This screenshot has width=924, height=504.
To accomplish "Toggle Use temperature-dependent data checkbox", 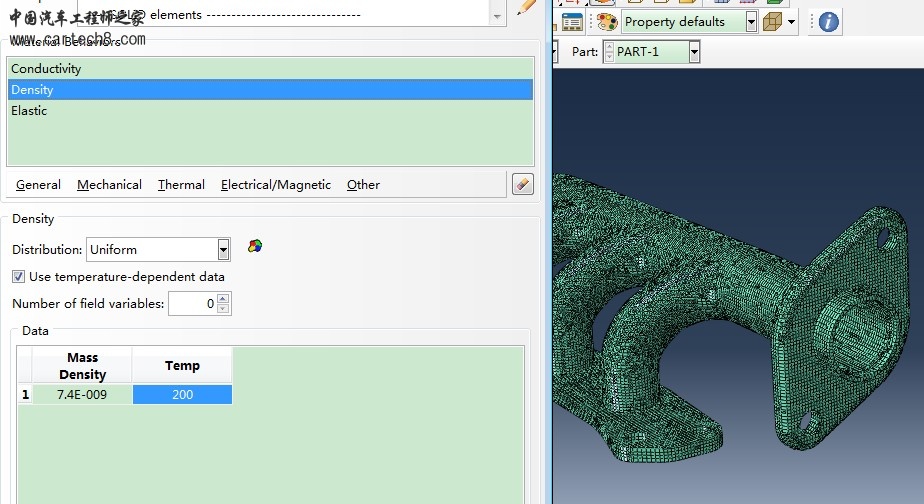I will point(19,277).
